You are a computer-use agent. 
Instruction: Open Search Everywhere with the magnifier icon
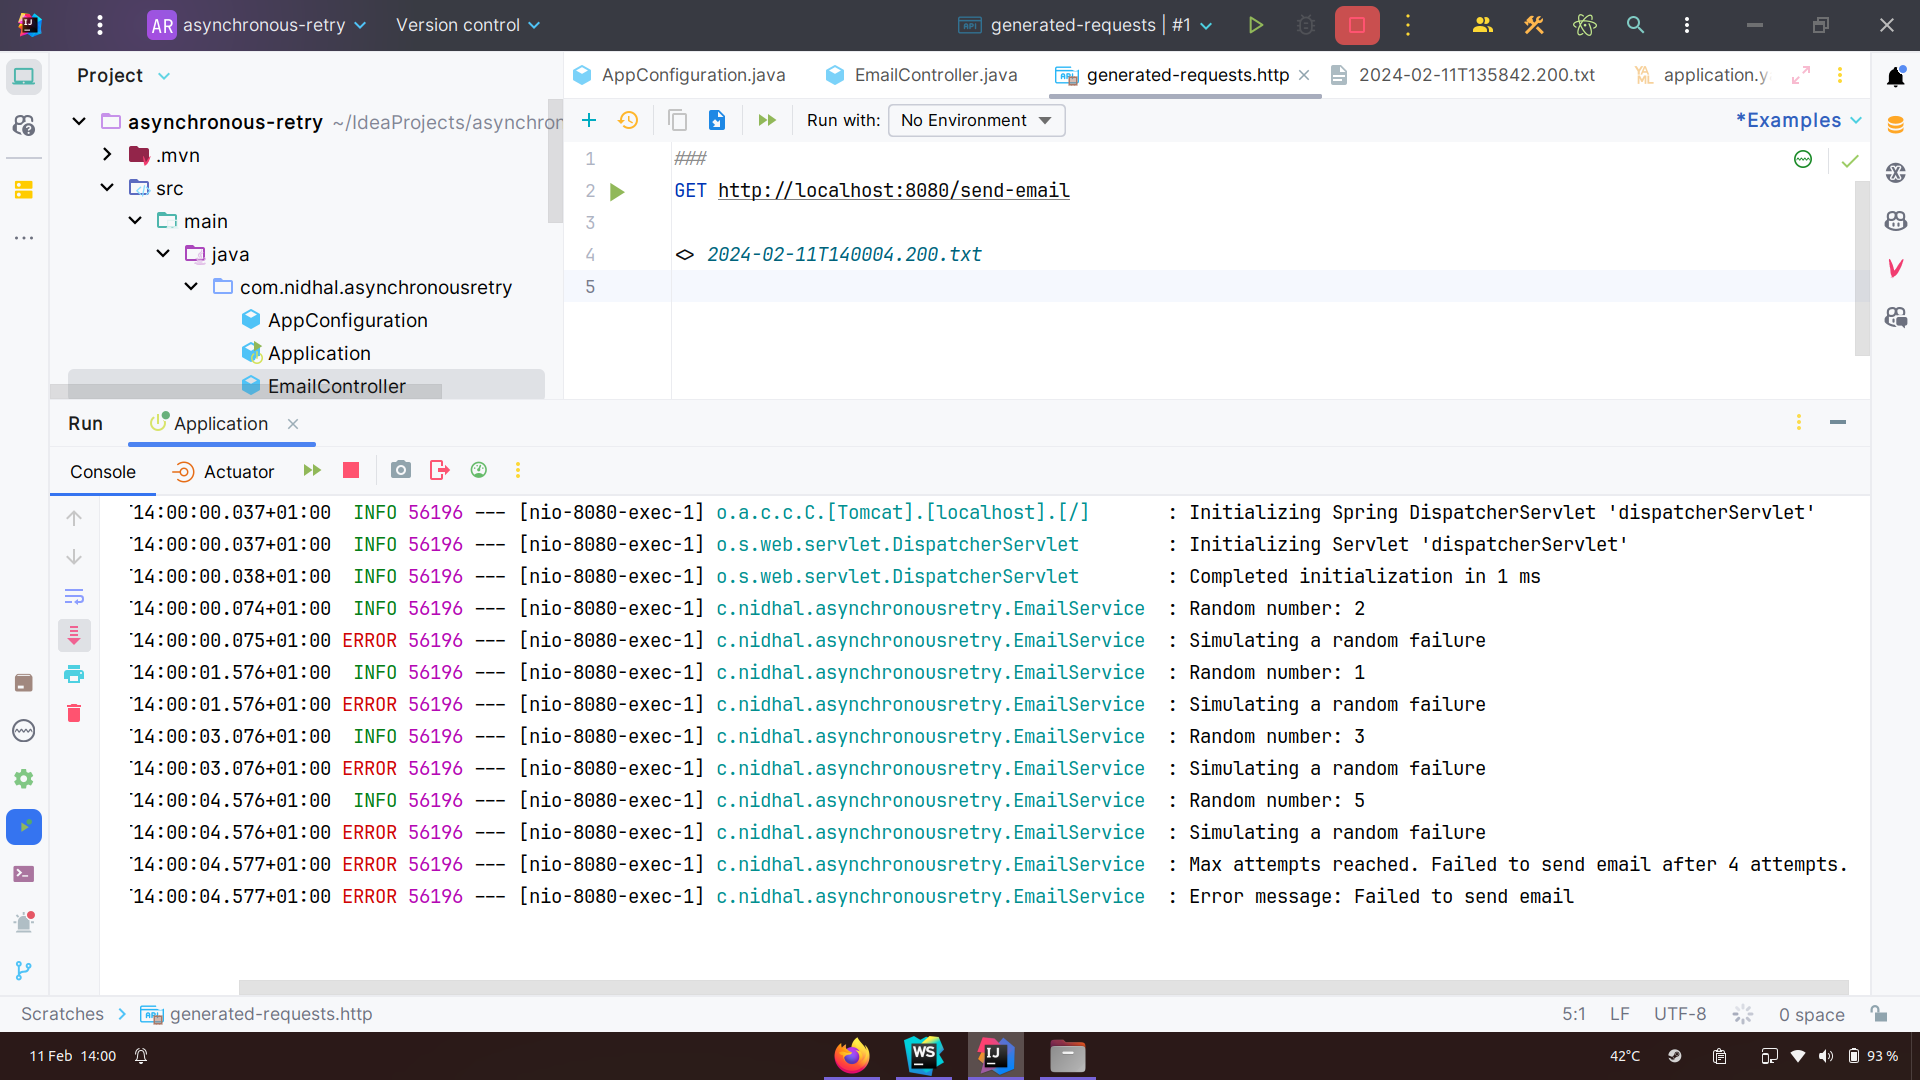pos(1634,25)
